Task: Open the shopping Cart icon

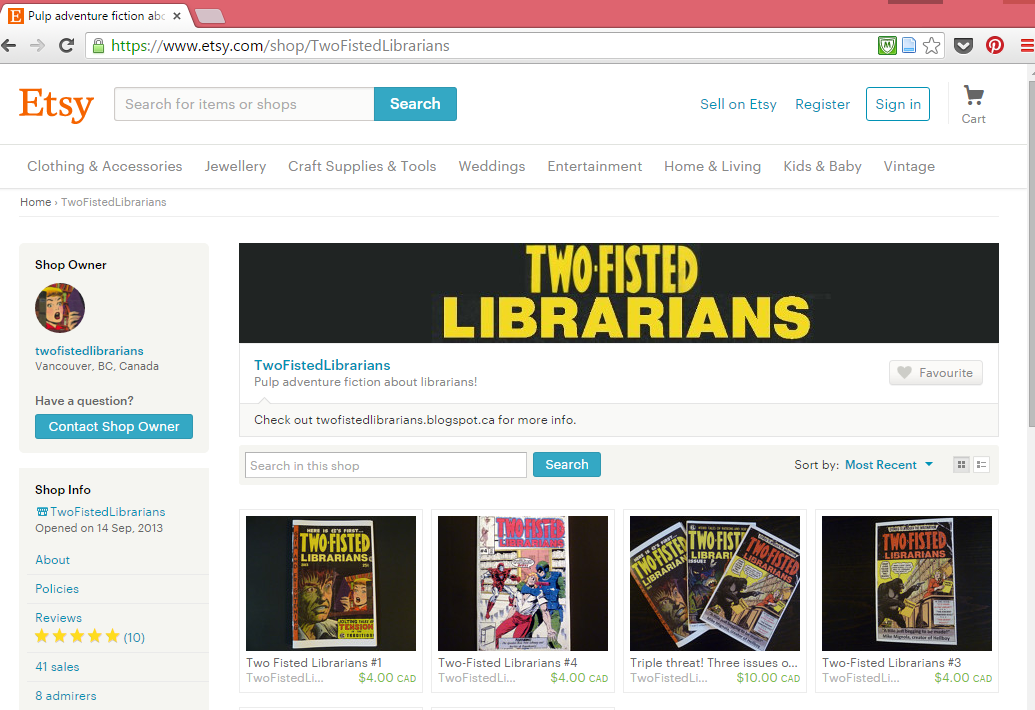Action: (974, 105)
